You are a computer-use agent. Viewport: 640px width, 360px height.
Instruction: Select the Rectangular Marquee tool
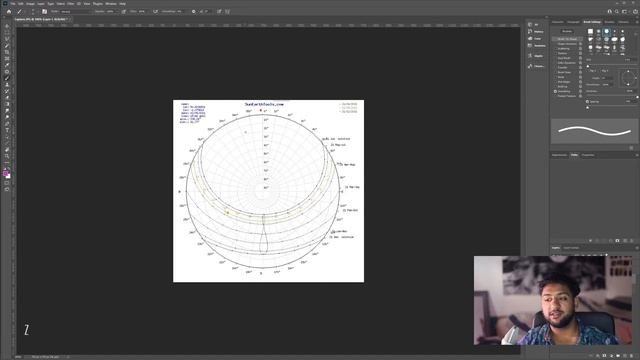[x=7, y=33]
